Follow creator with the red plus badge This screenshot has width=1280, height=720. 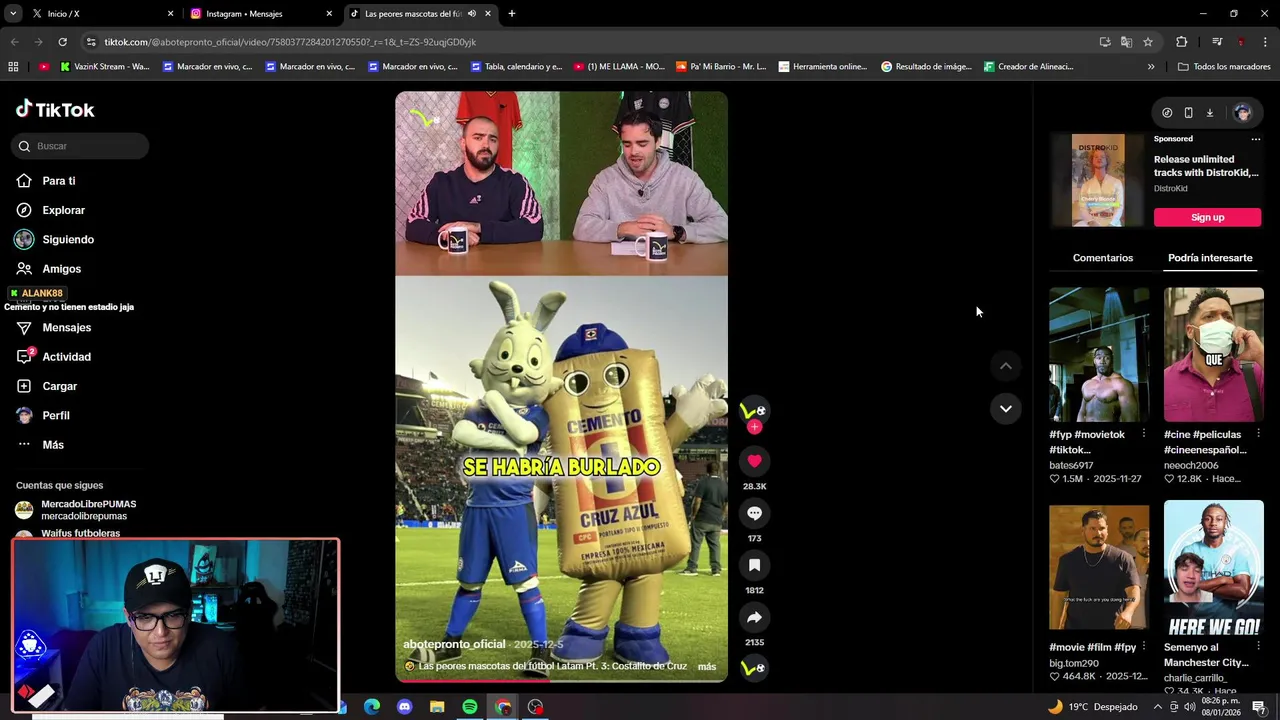(x=754, y=427)
